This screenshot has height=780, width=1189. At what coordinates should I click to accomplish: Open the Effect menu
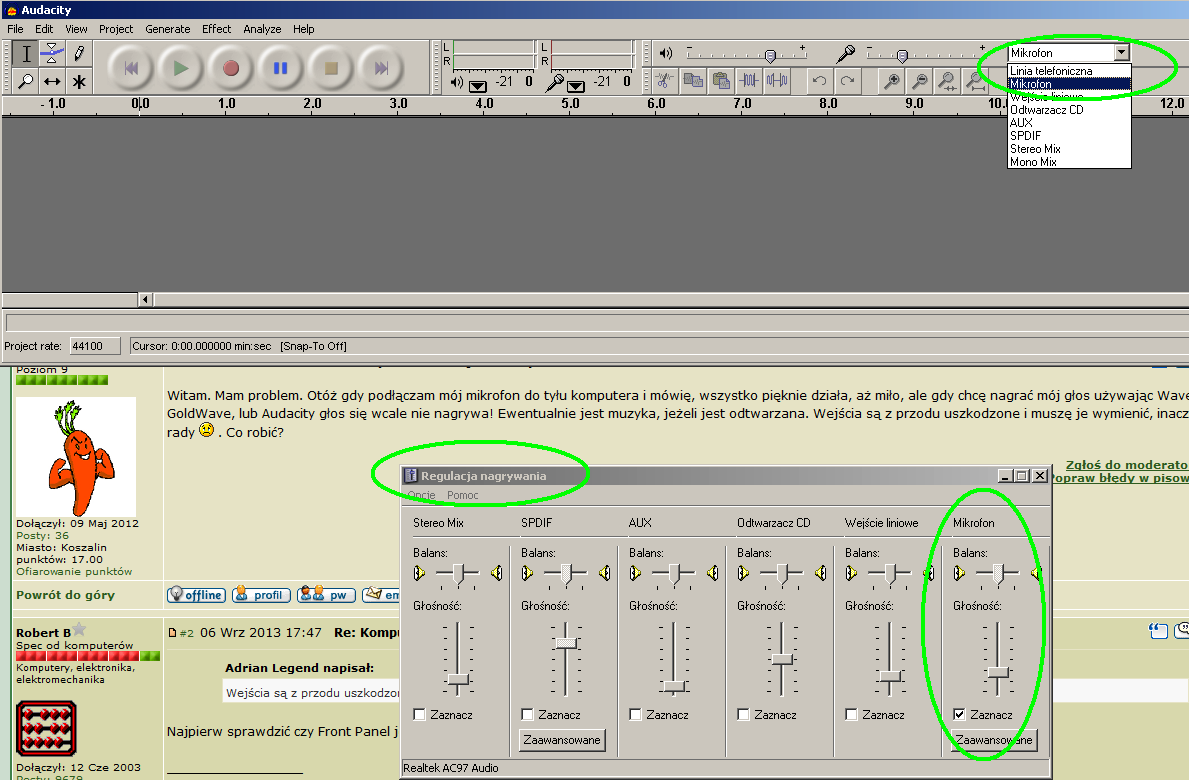(216, 29)
